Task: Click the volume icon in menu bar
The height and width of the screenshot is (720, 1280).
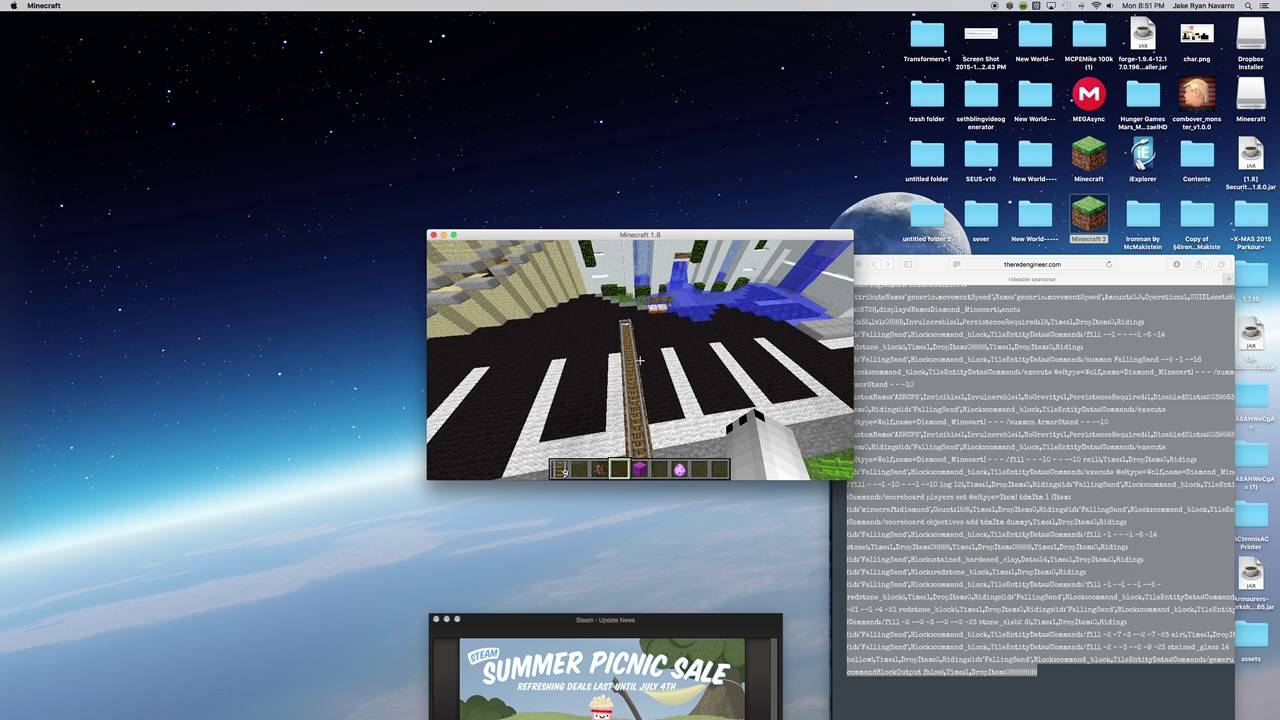Action: coord(1111,6)
